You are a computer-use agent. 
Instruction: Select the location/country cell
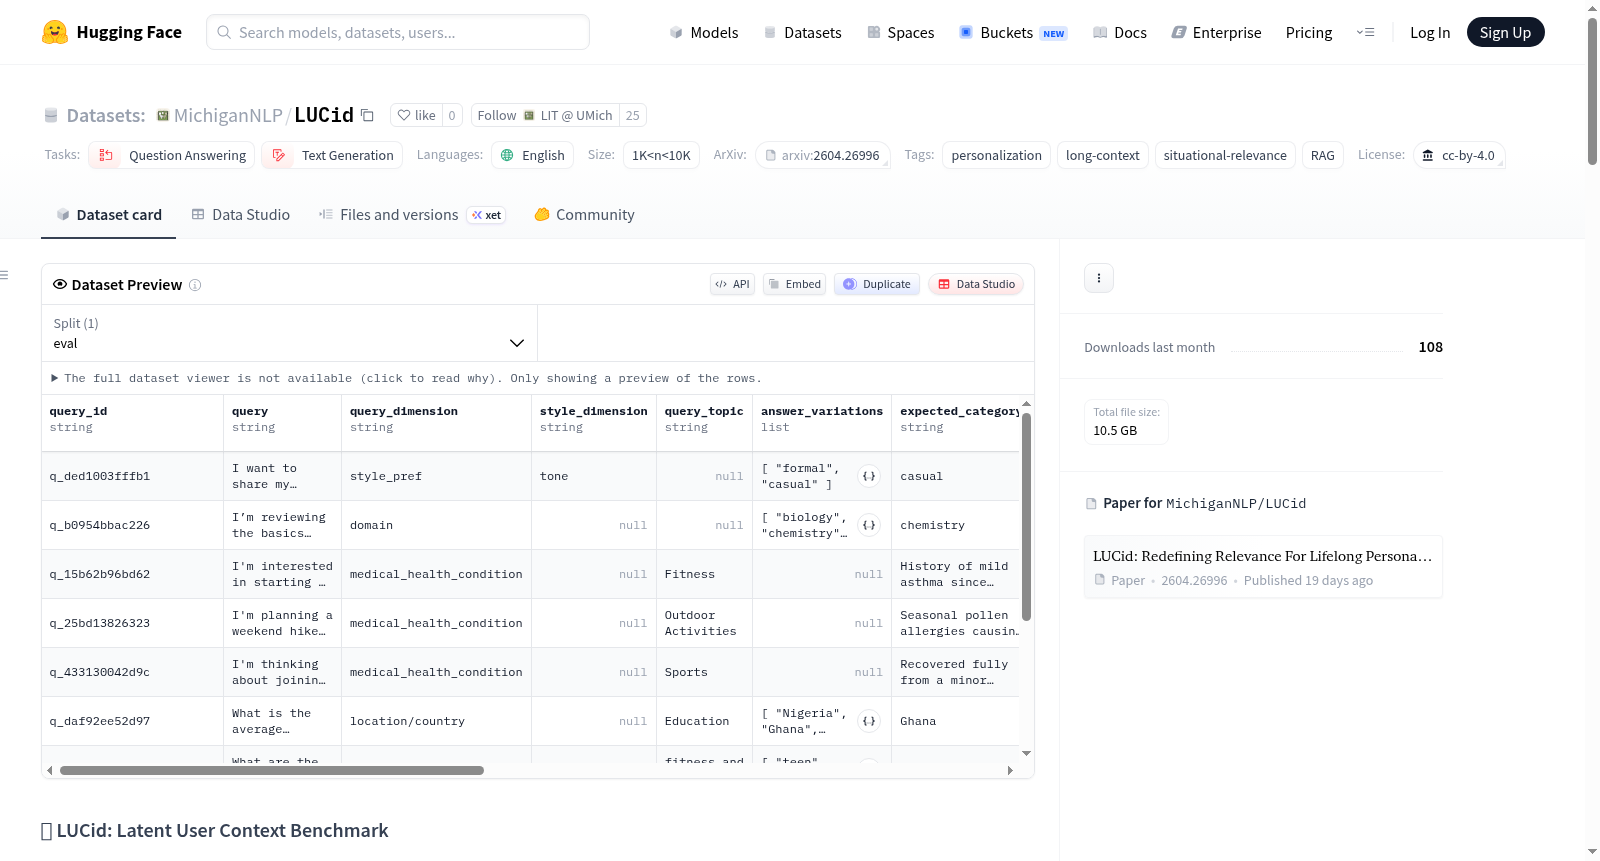[436, 721]
